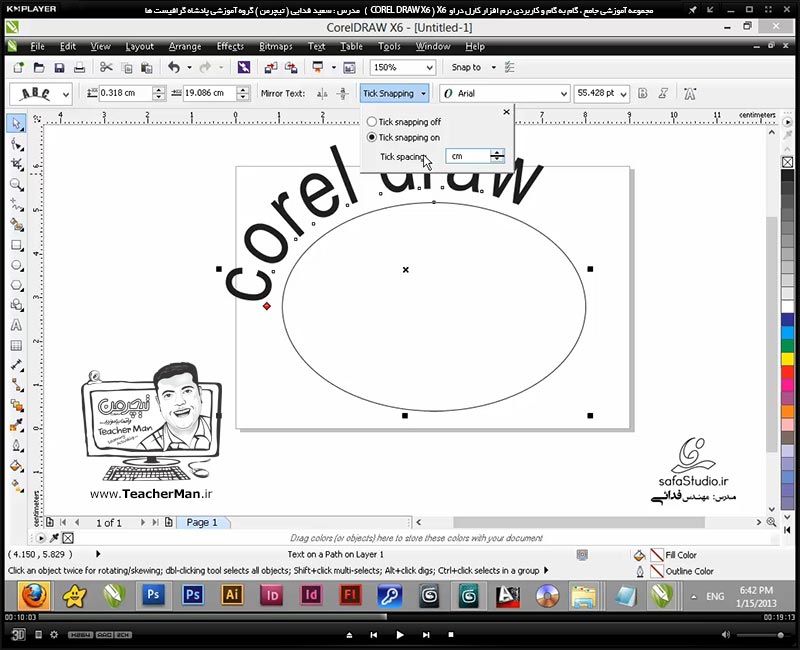Click the Paste clipboard icon
The image size is (800, 650).
[x=147, y=67]
